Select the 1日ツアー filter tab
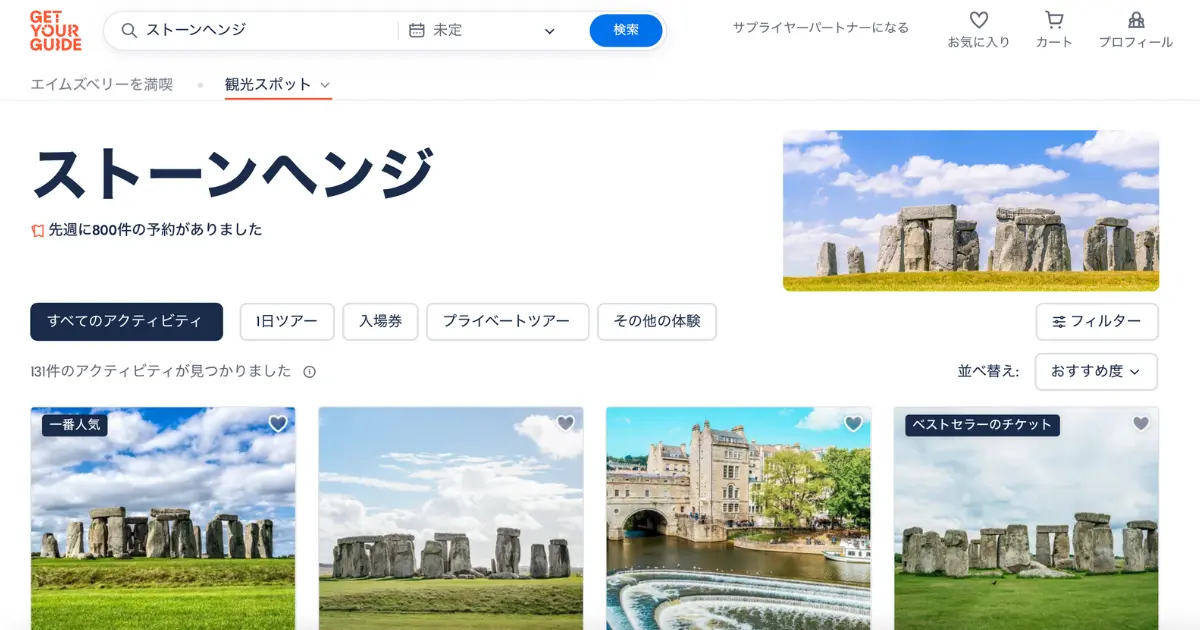Viewport: 1200px width, 630px height. [287, 322]
